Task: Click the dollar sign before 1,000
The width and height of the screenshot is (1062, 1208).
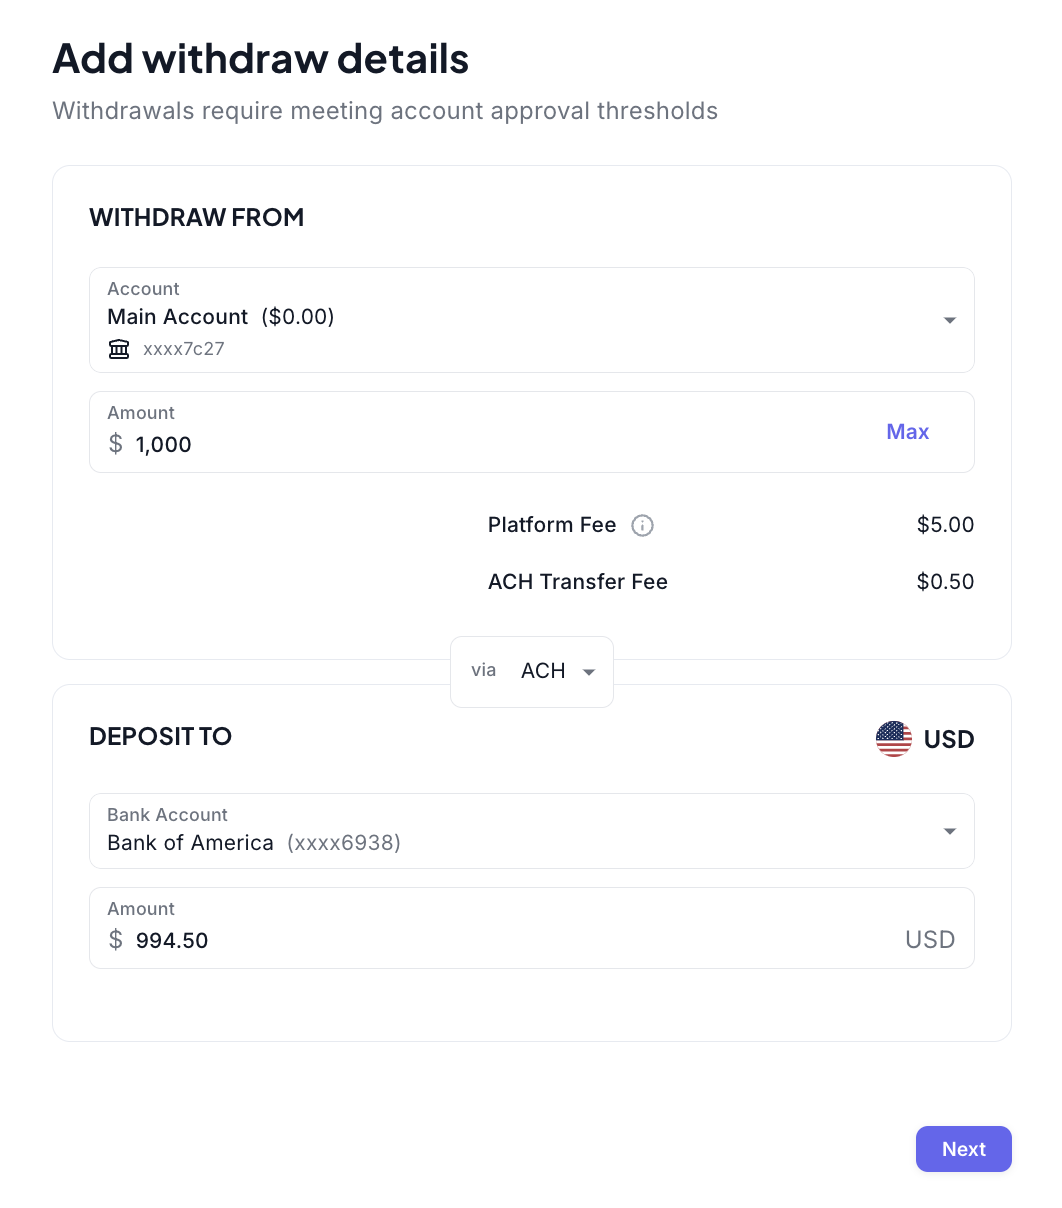Action: [x=116, y=444]
